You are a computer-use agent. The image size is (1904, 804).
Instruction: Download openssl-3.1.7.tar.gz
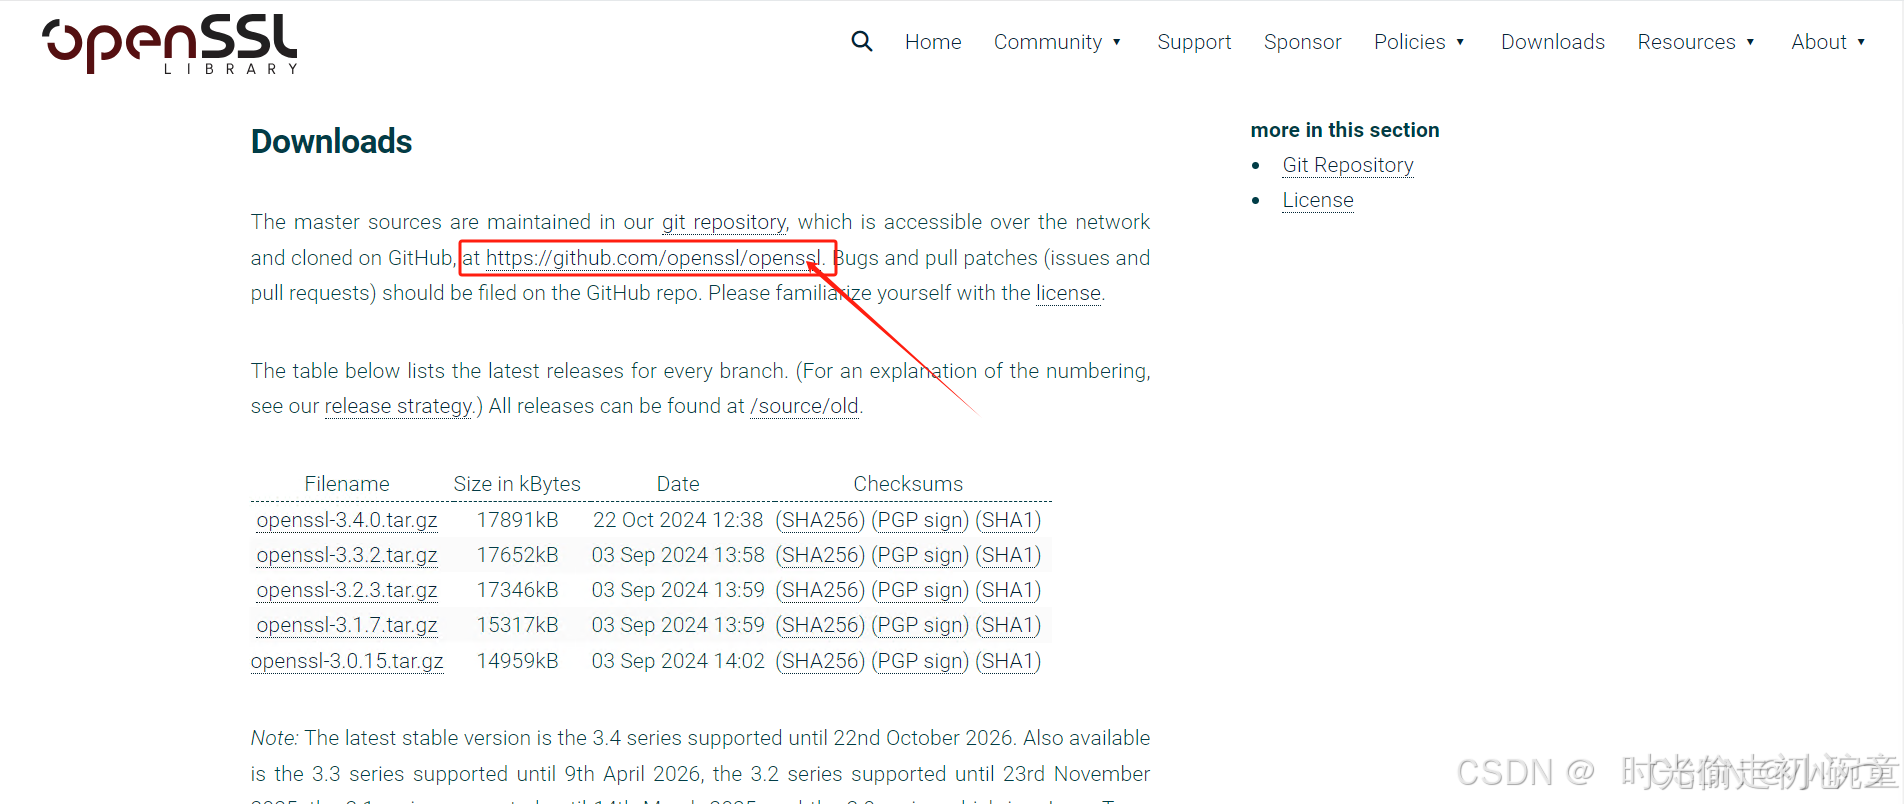click(x=347, y=625)
